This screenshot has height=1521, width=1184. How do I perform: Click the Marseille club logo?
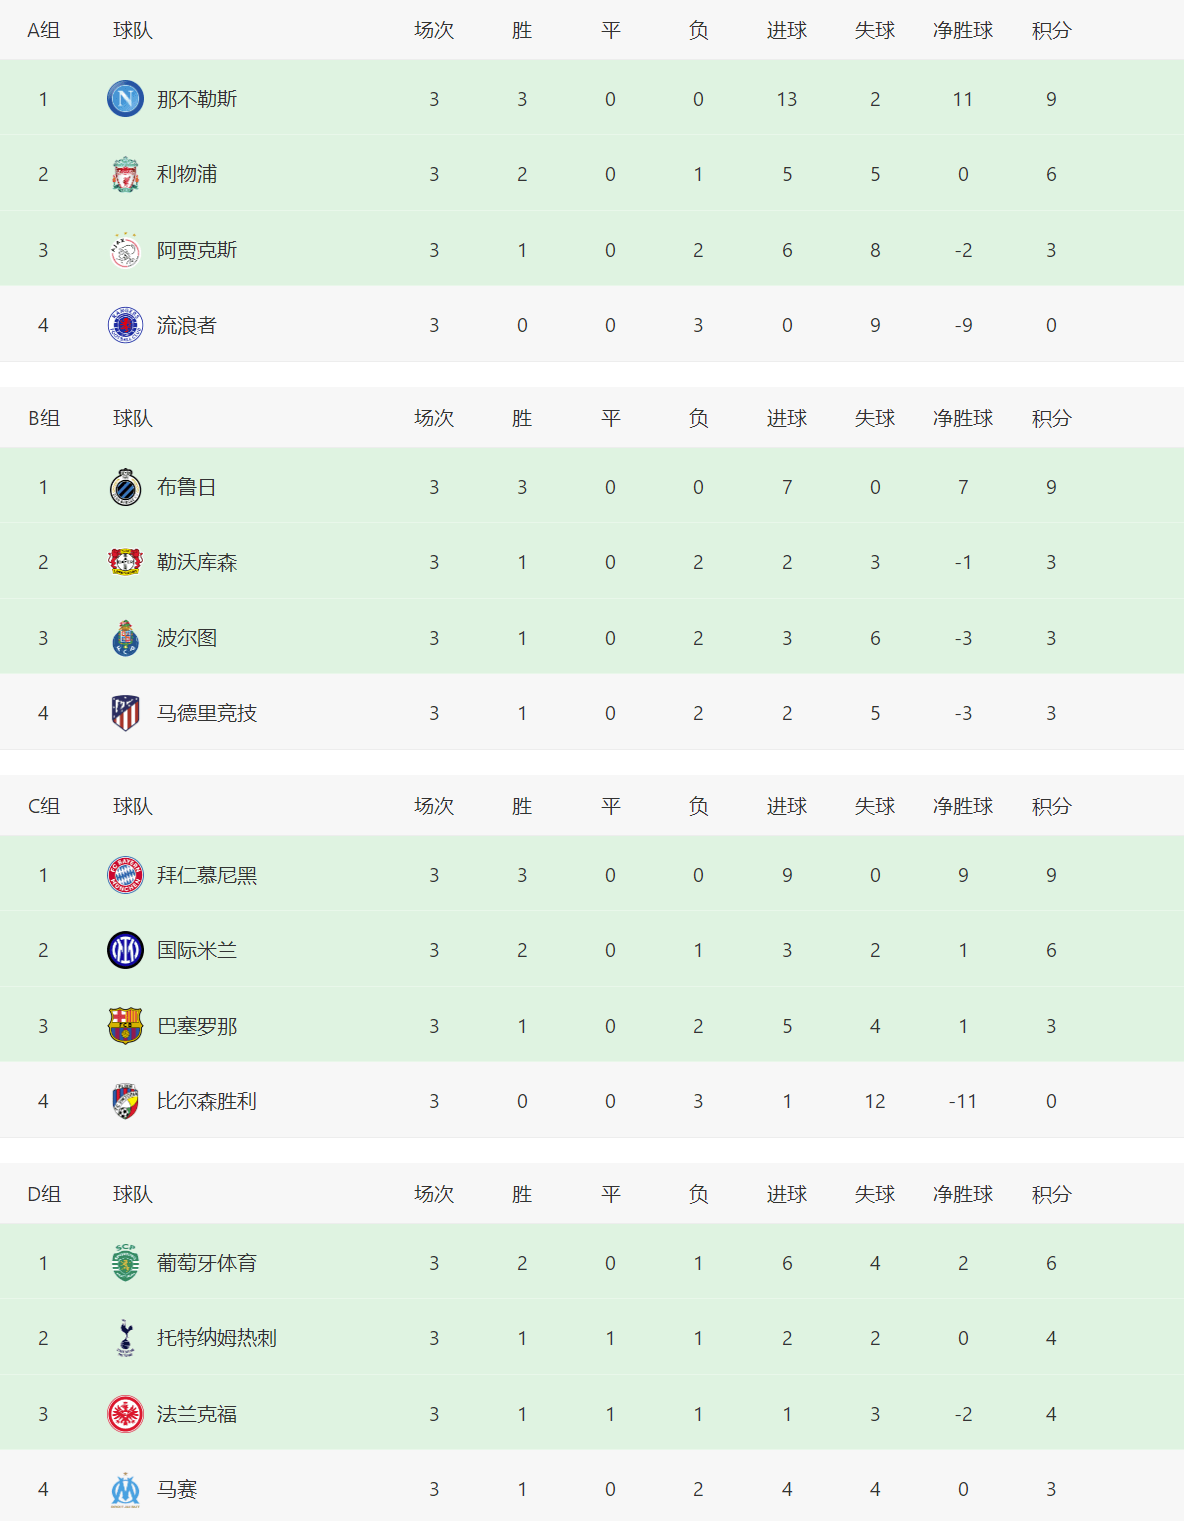[125, 1489]
